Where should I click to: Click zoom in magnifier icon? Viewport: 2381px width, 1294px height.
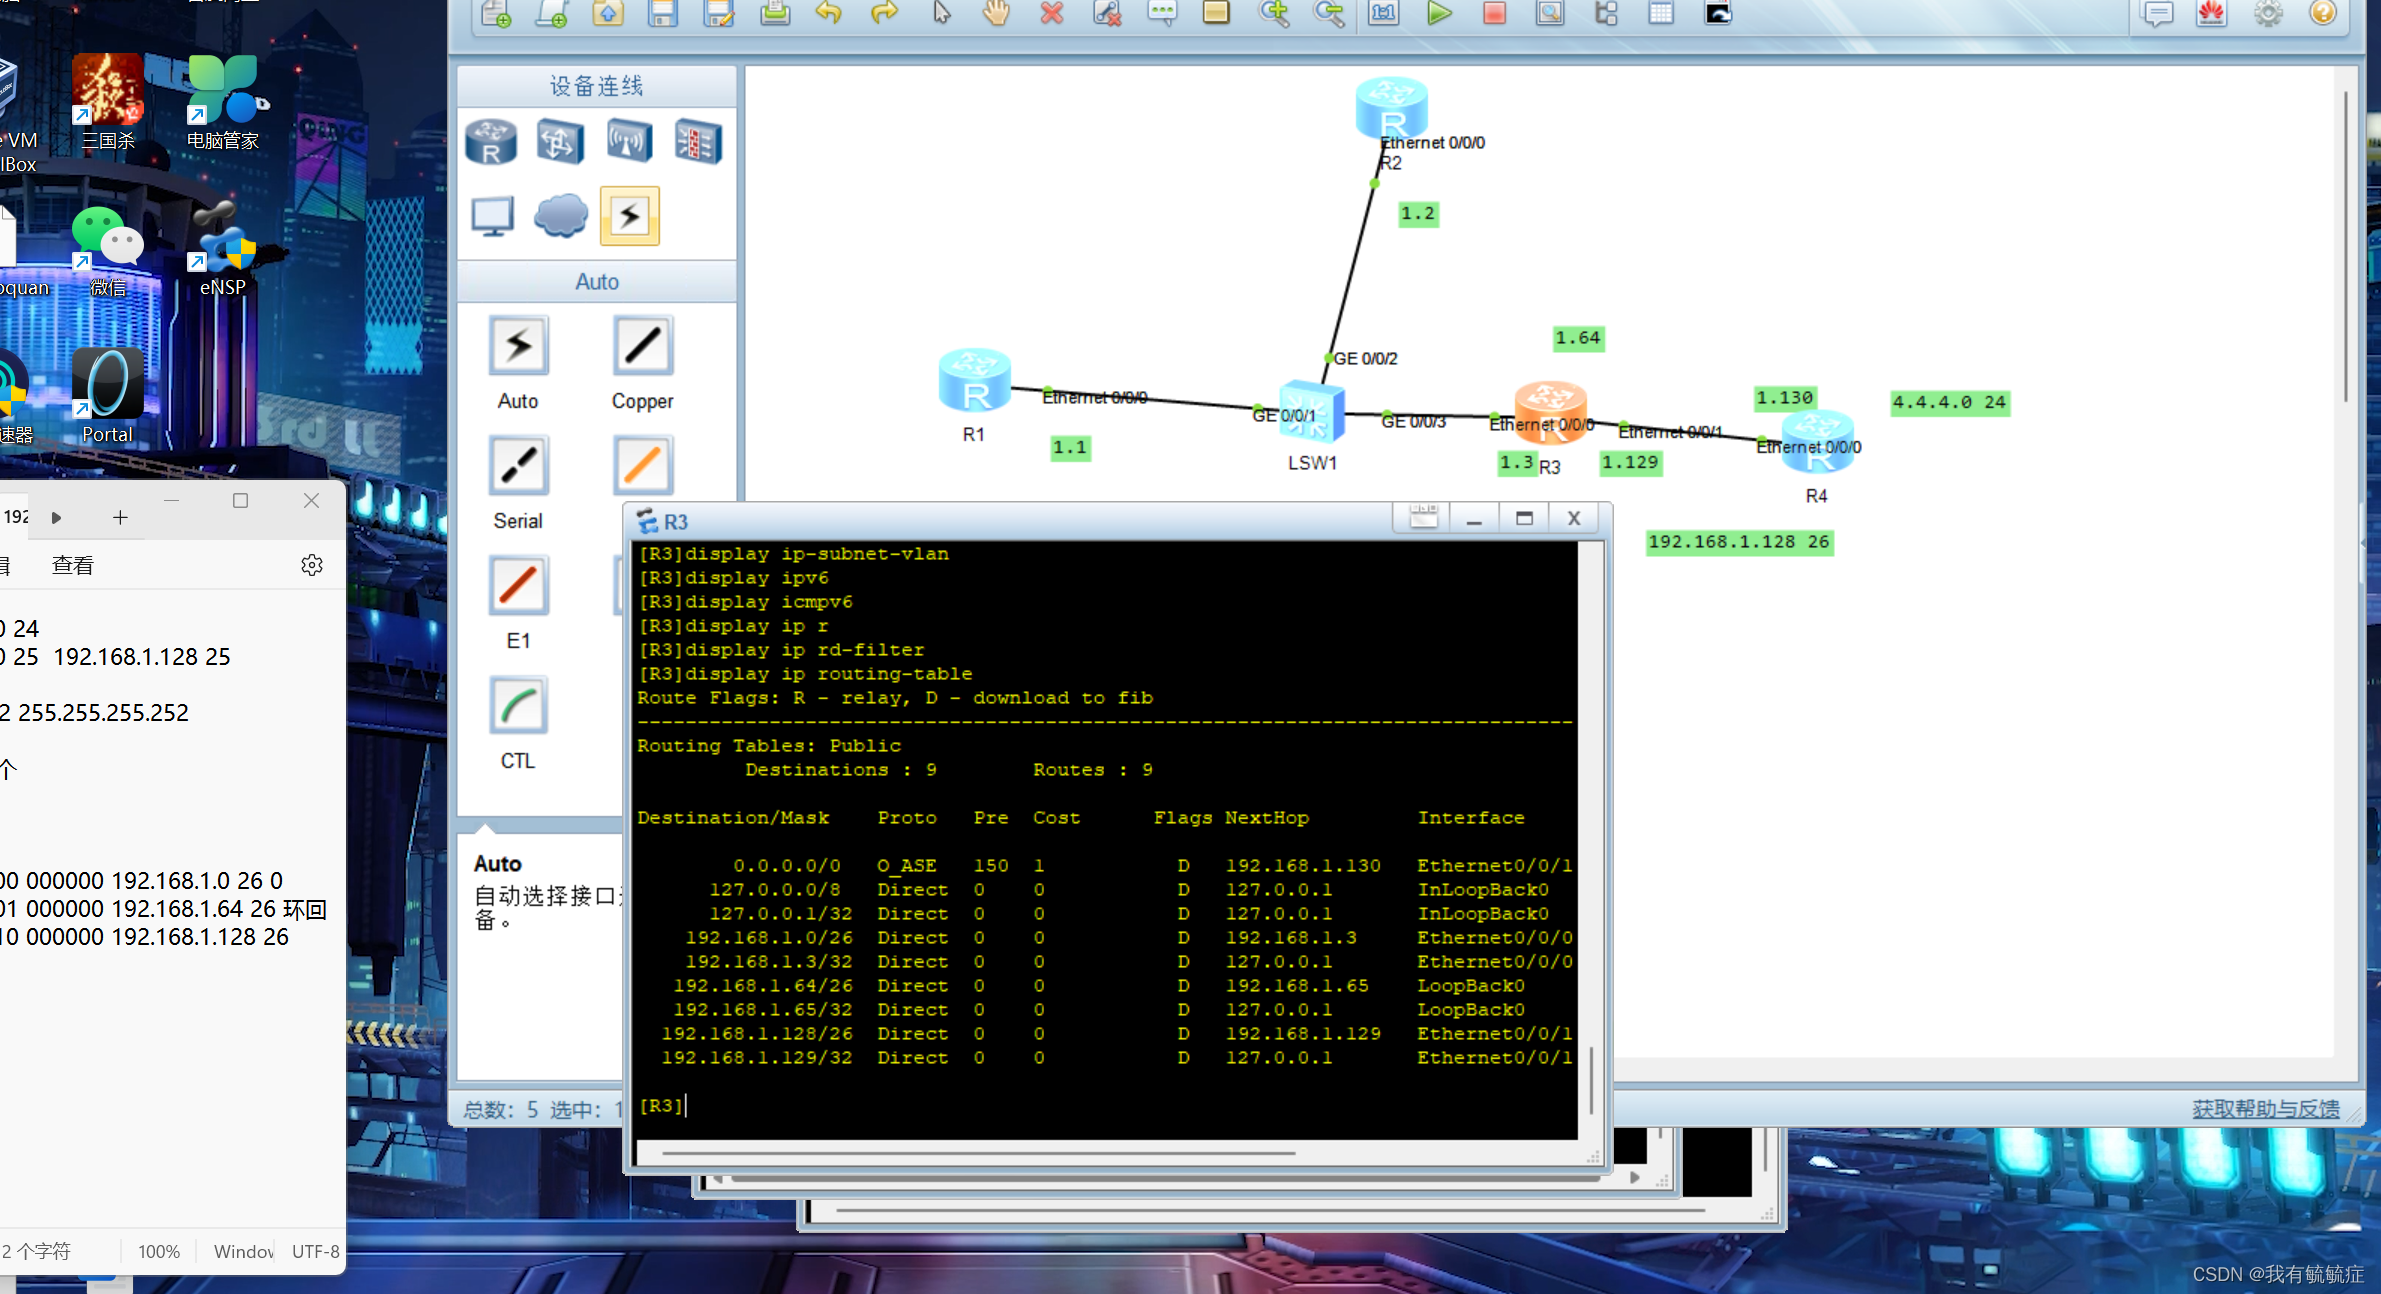click(x=1273, y=13)
